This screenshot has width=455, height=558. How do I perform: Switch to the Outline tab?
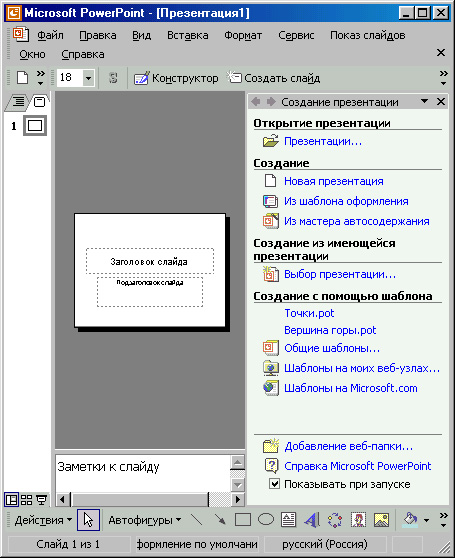click(x=18, y=102)
